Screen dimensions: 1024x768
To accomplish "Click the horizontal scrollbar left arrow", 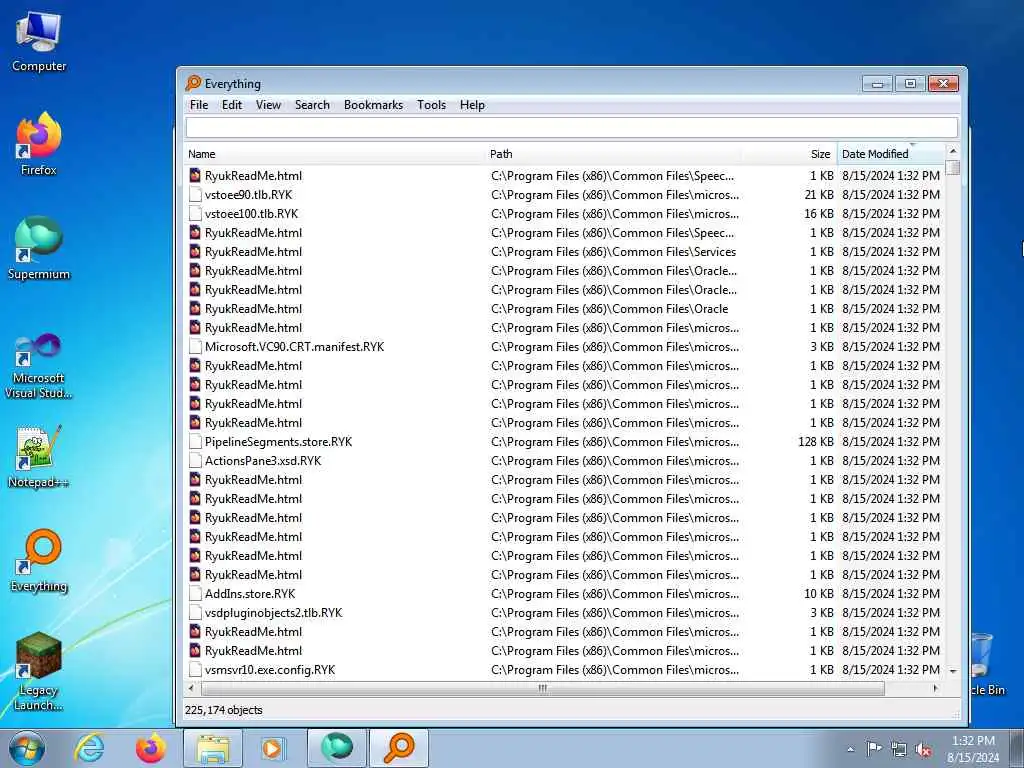I will pyautogui.click(x=191, y=688).
